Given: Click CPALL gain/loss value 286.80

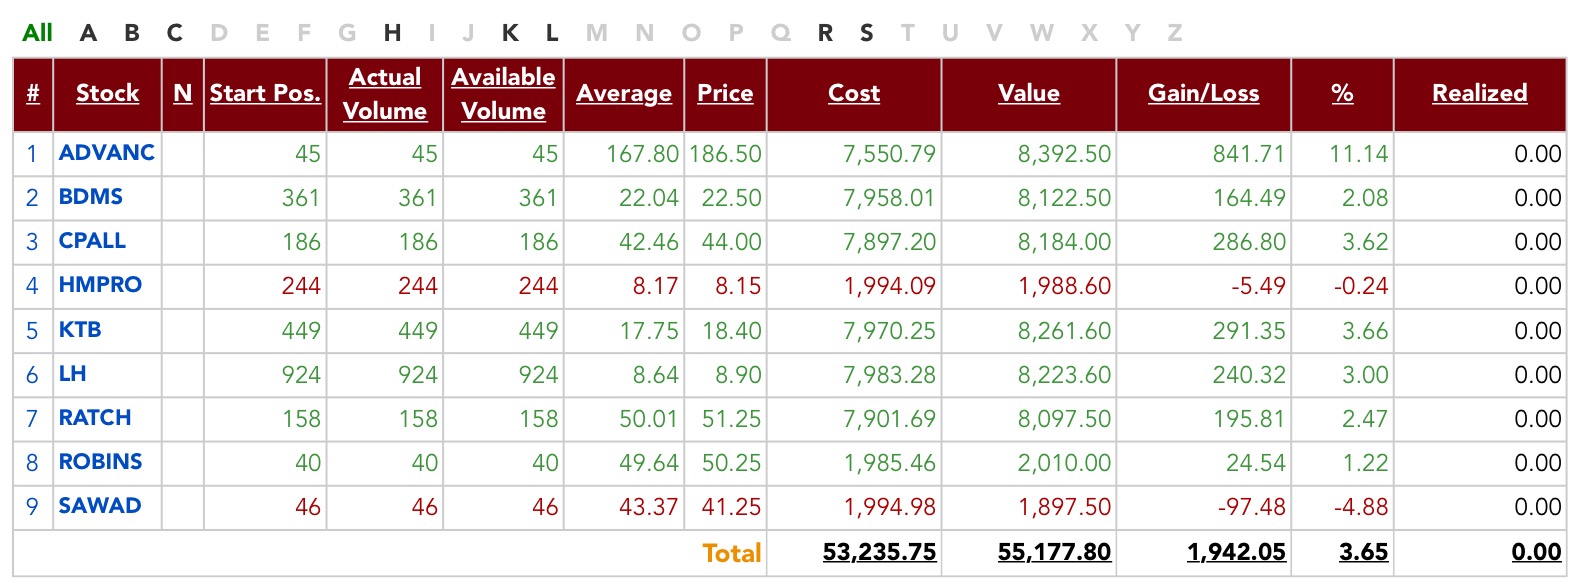Looking at the screenshot, I should pyautogui.click(x=1249, y=242).
